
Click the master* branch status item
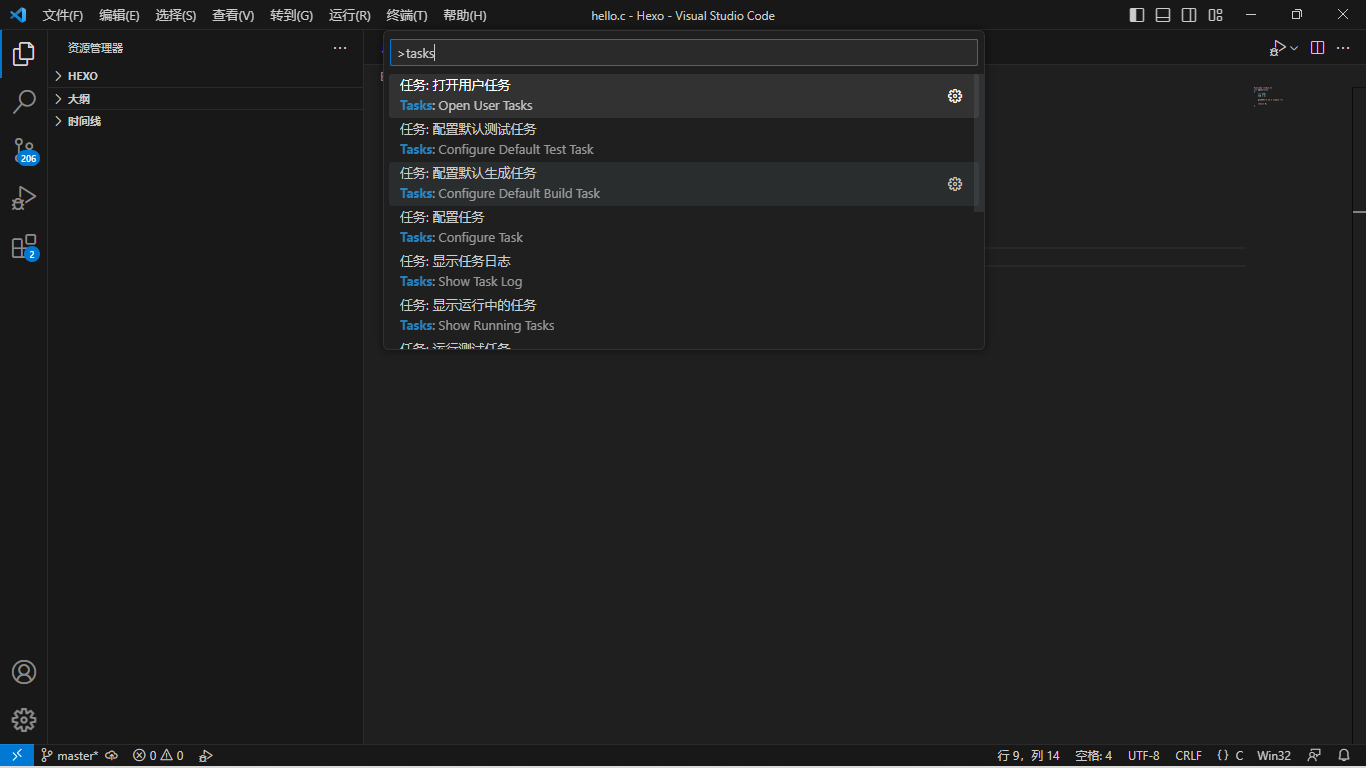(x=70, y=756)
